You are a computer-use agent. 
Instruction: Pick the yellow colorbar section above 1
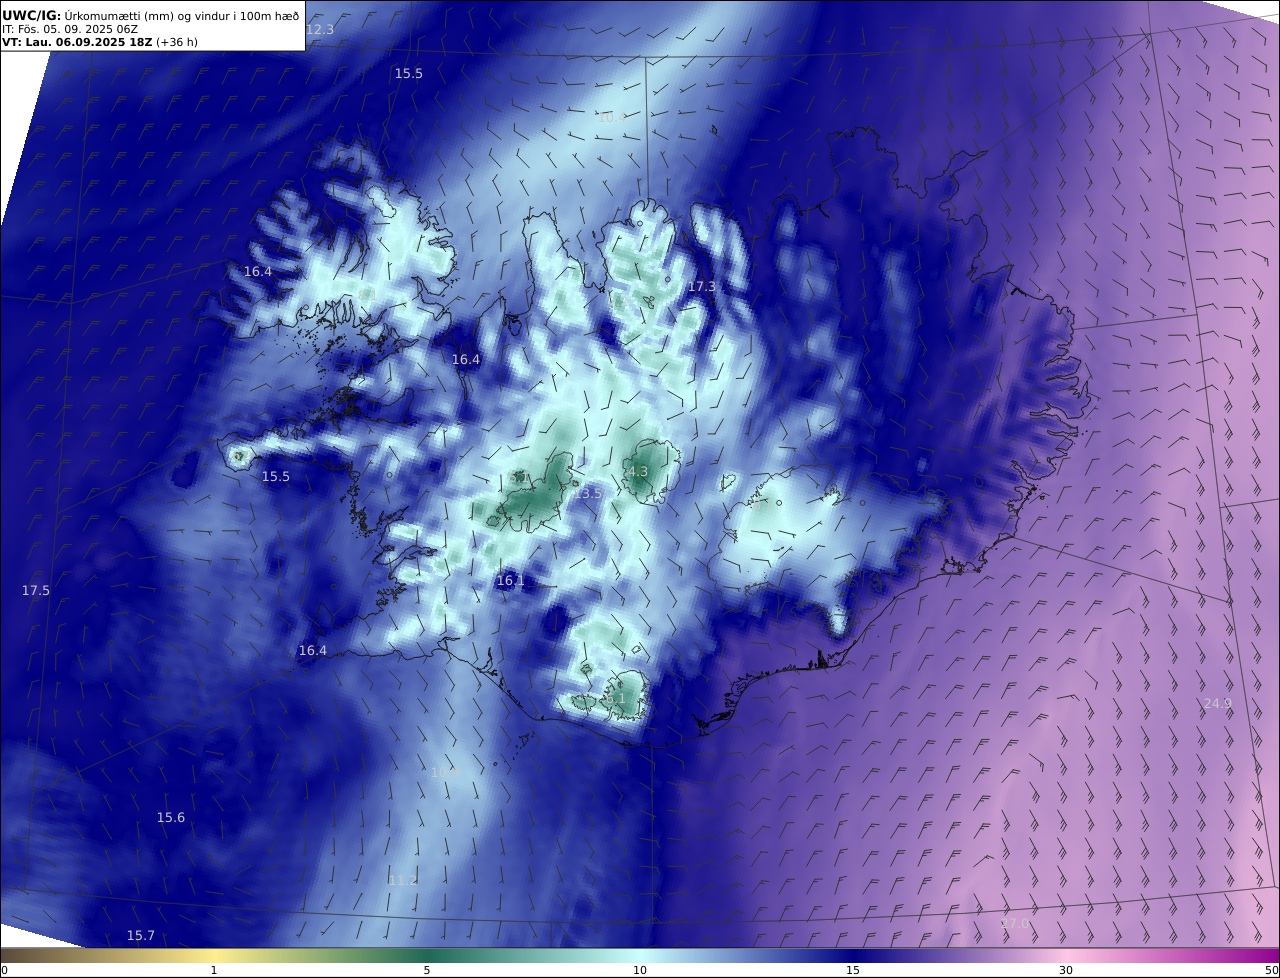214,955
